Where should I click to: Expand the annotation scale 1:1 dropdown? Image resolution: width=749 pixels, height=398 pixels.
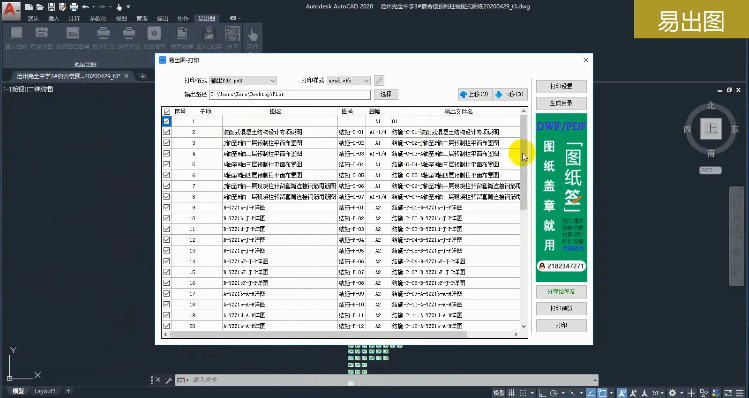(x=659, y=393)
